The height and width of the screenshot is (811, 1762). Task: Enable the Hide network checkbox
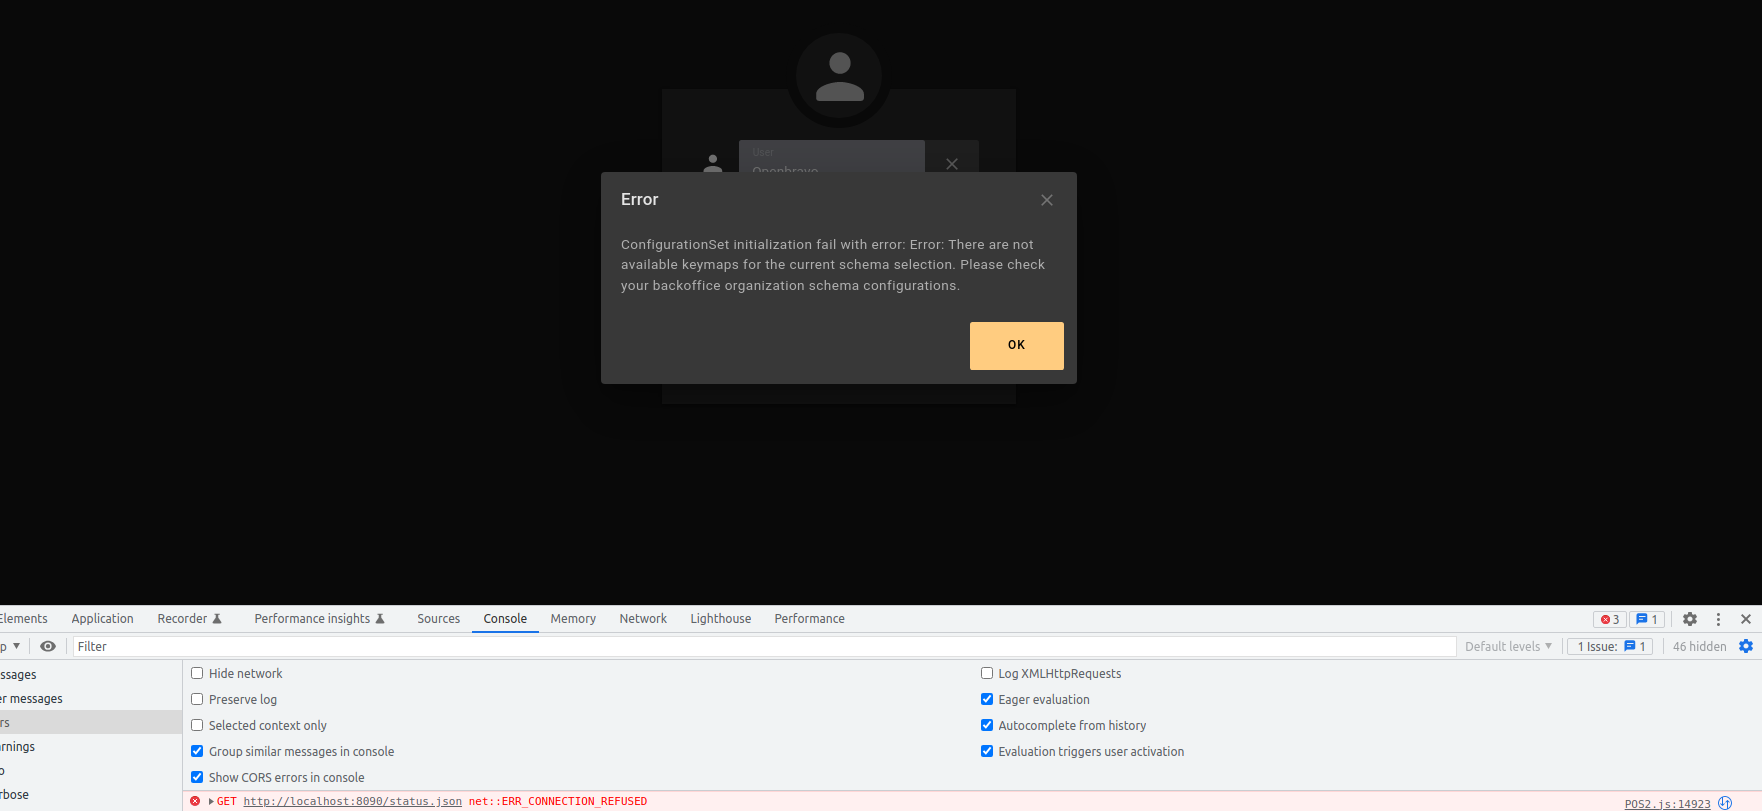(x=197, y=673)
